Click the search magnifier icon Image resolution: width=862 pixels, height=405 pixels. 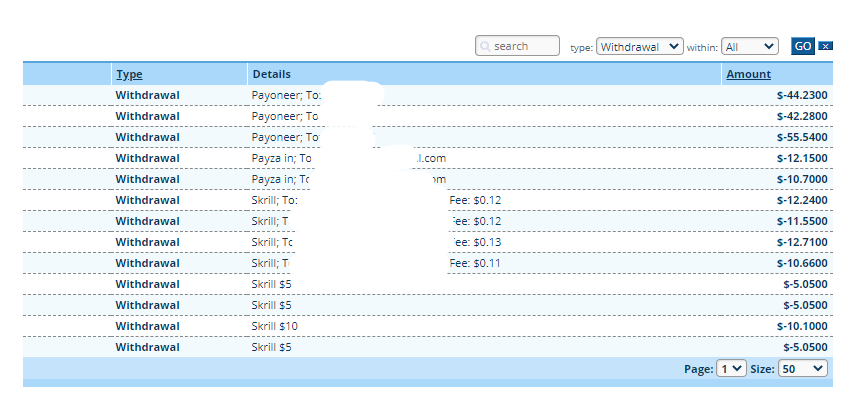(x=485, y=46)
